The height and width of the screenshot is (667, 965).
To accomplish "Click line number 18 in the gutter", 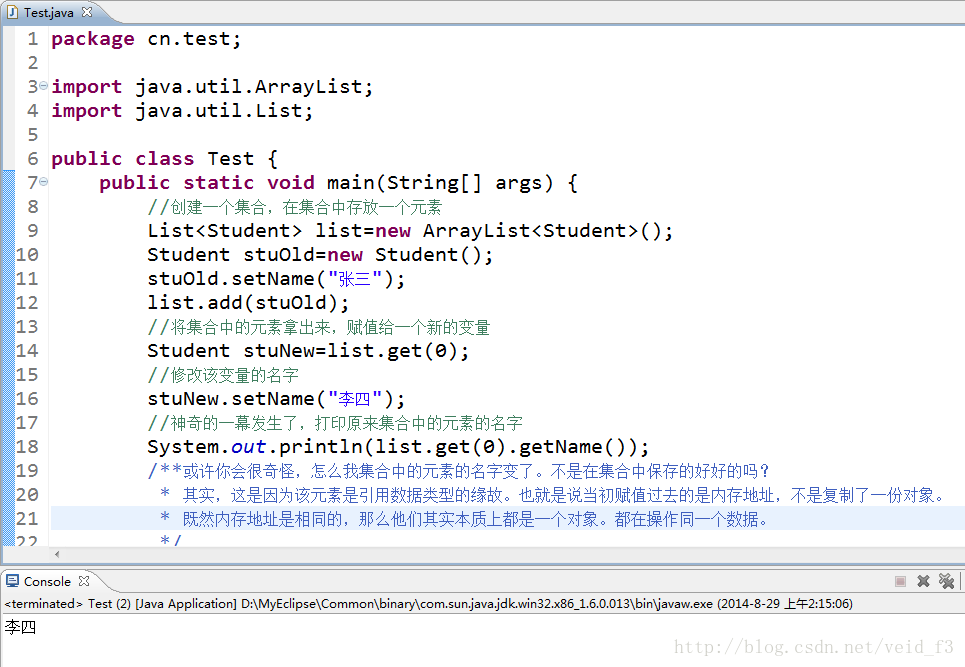I will (x=27, y=447).
